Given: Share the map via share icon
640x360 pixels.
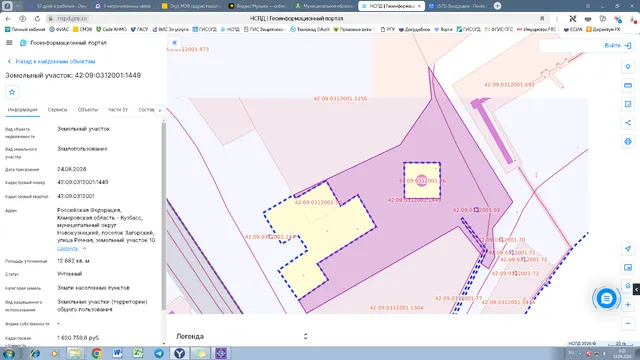Looking at the screenshot, I should point(628,123).
